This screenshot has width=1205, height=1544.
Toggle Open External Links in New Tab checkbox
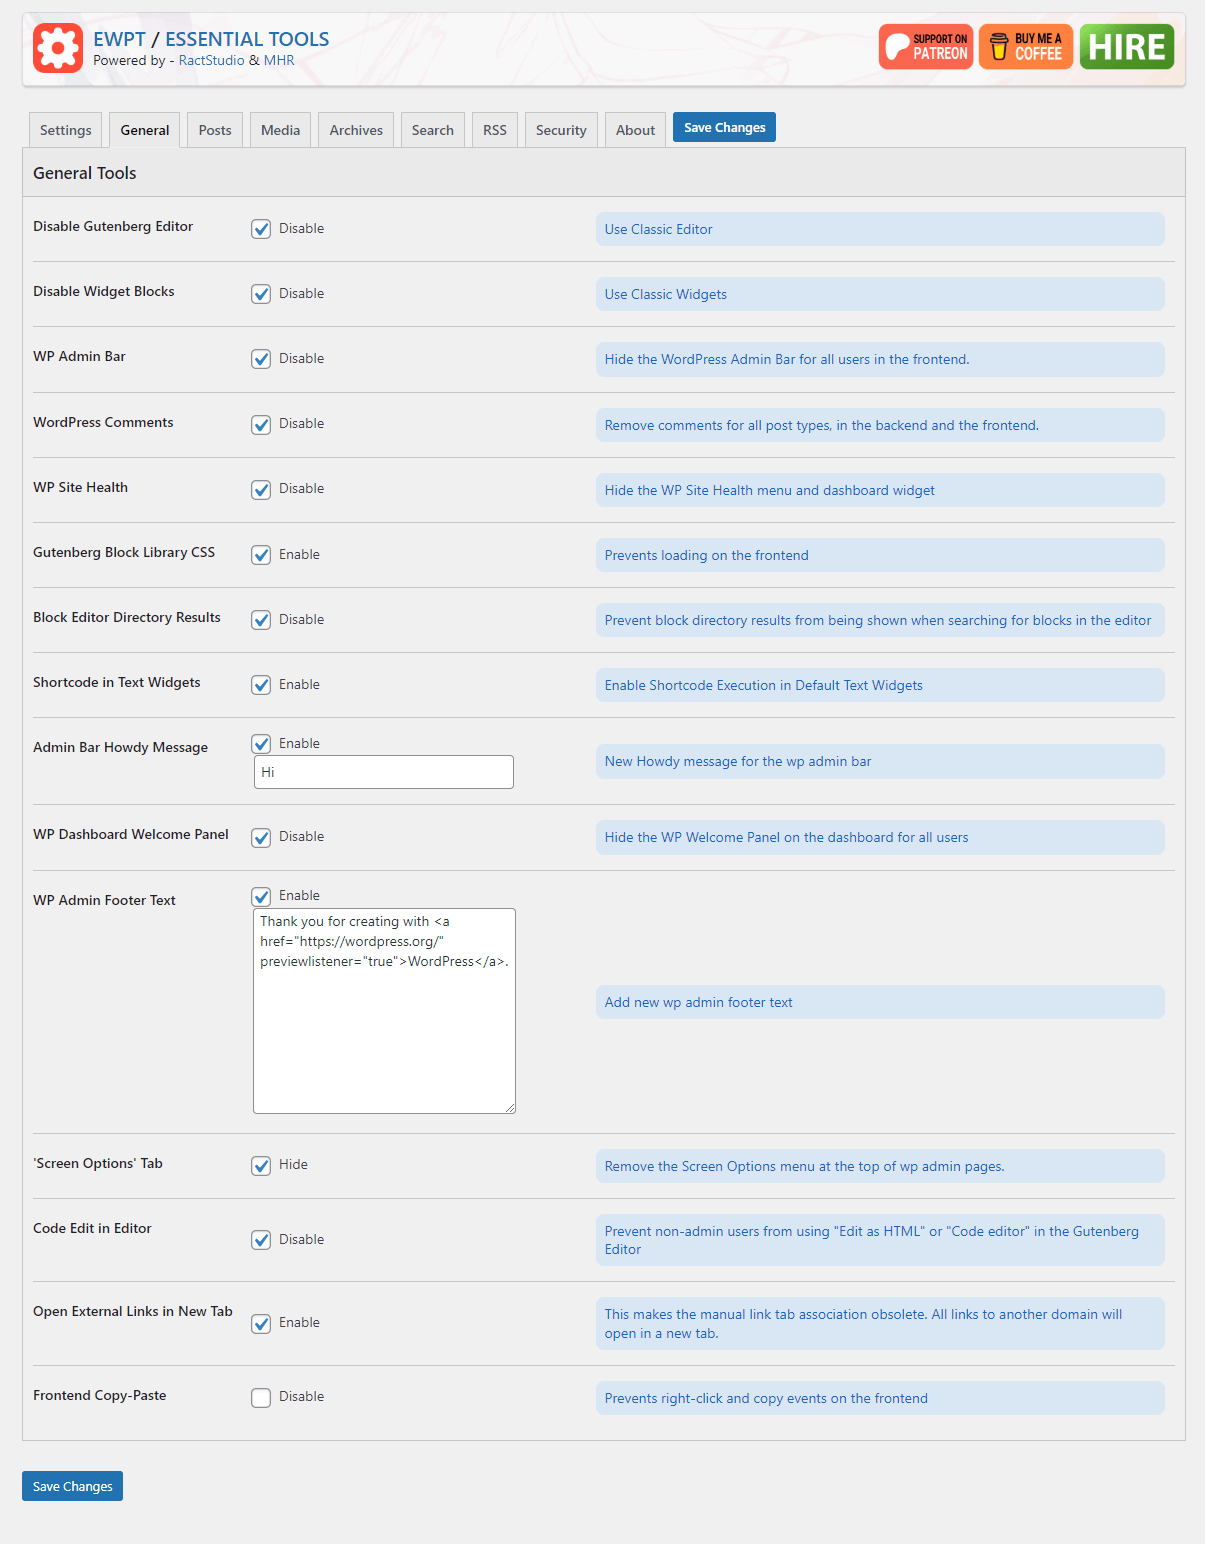tap(261, 1323)
